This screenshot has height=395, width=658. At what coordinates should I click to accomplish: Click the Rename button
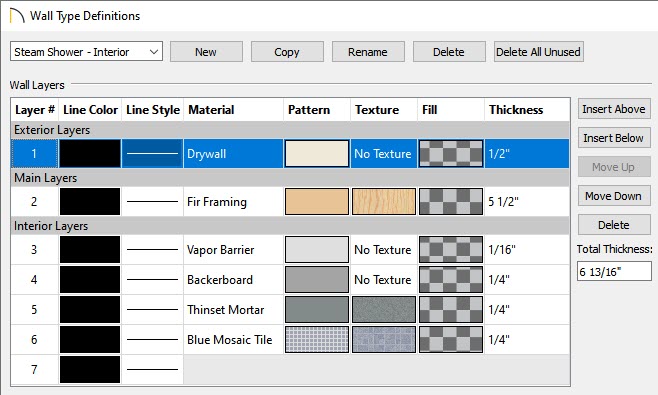click(x=368, y=52)
